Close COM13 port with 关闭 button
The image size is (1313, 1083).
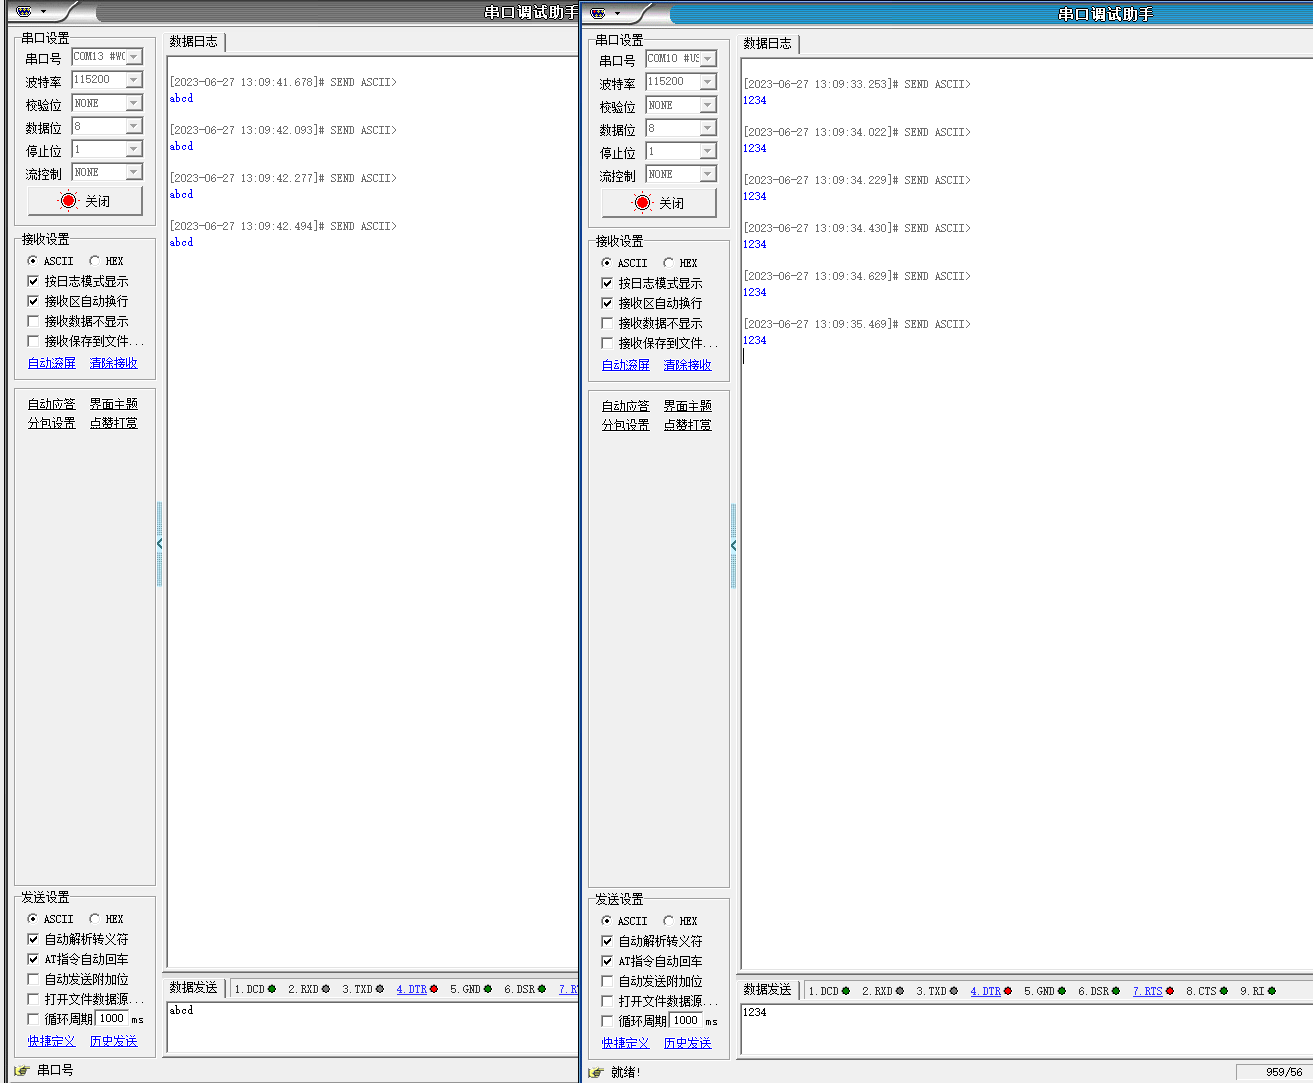[x=85, y=201]
